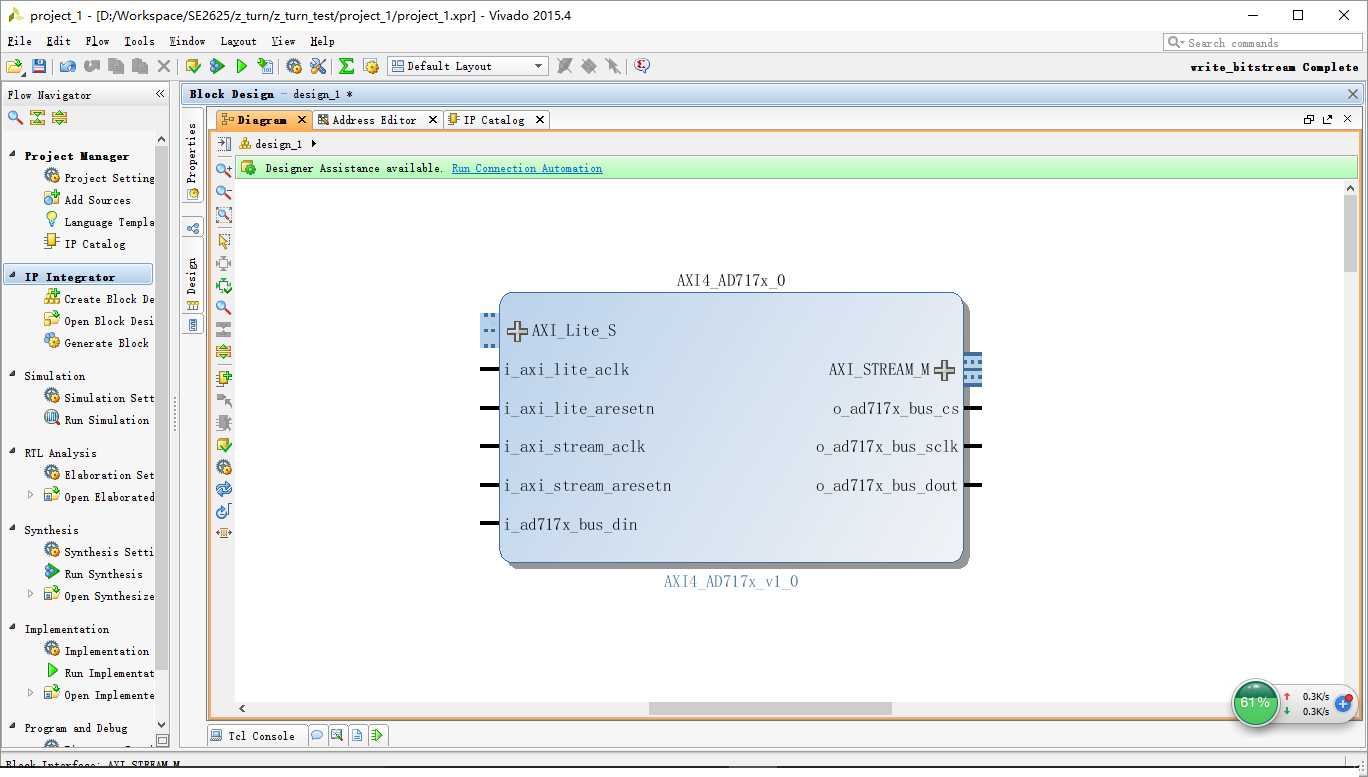
Task: Collapse the Project Manager section
Action: (x=13, y=155)
